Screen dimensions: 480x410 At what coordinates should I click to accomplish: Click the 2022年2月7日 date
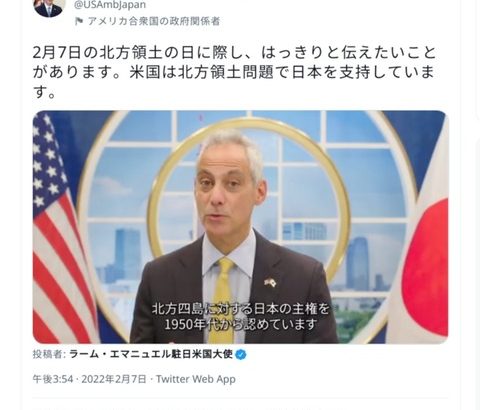(x=113, y=379)
